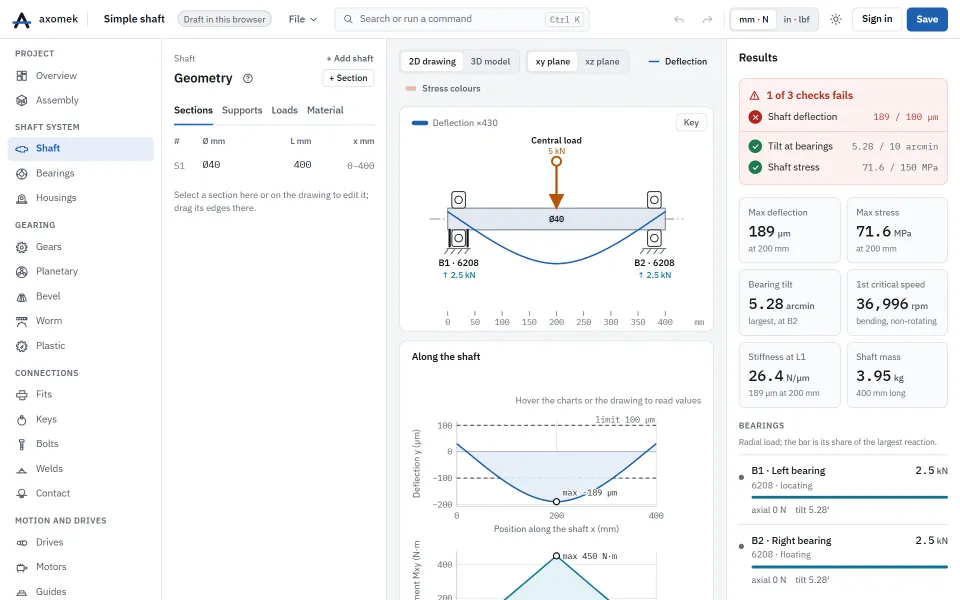960x600 pixels.
Task: Click the Save button
Action: click(927, 20)
